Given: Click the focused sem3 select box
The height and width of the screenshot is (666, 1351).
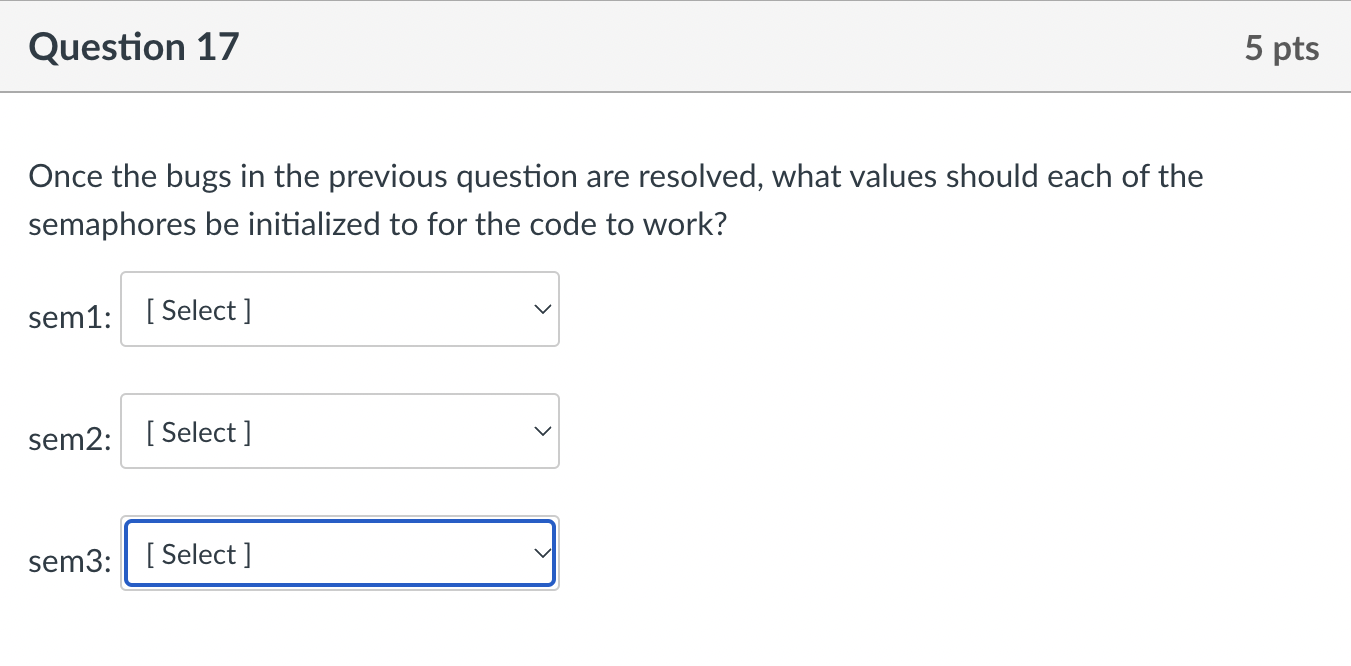Looking at the screenshot, I should click(x=339, y=553).
